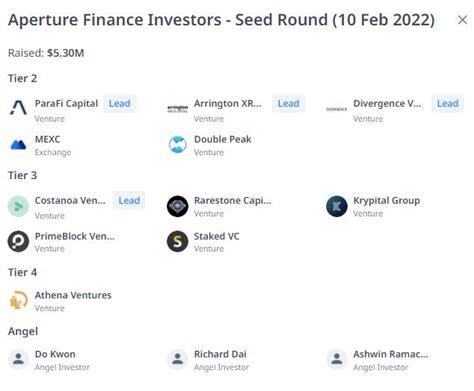Screen dimensions: 474x391
Task: Click the Lead badge beside ParaFi Capital
Action: (x=119, y=103)
